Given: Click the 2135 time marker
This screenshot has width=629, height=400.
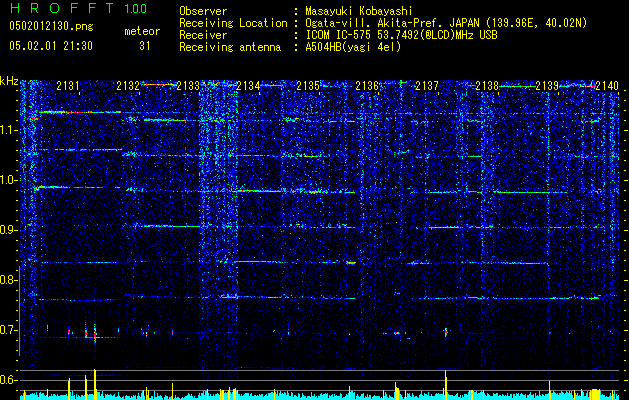Looking at the screenshot, I should [308, 85].
